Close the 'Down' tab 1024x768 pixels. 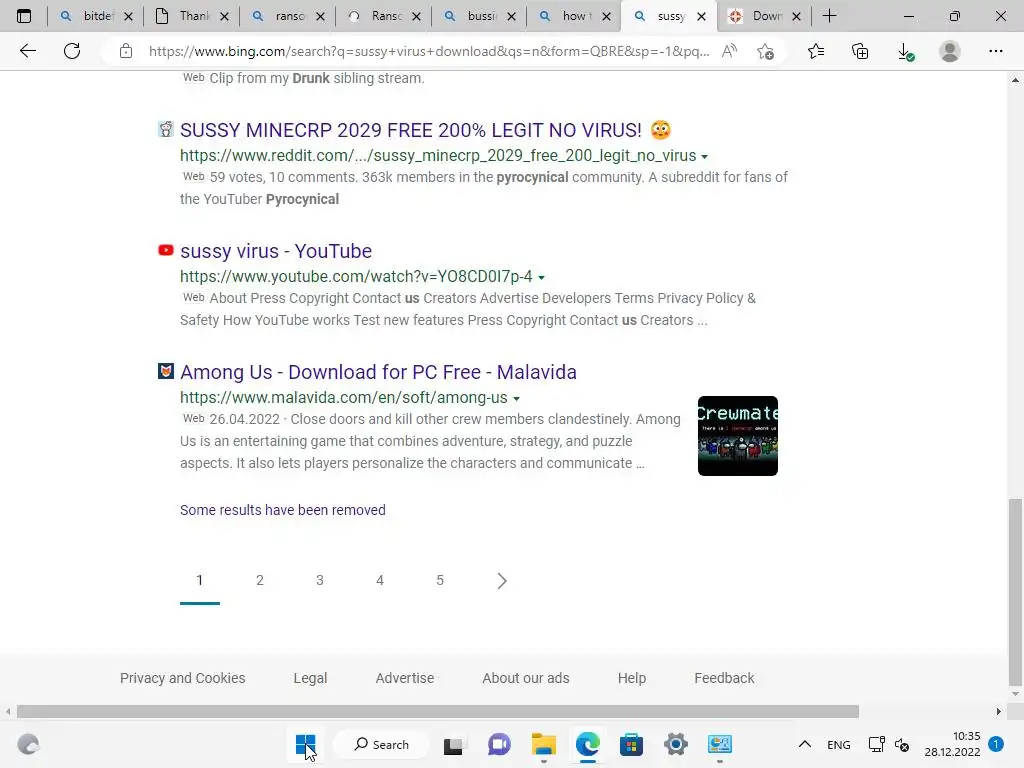(x=796, y=16)
